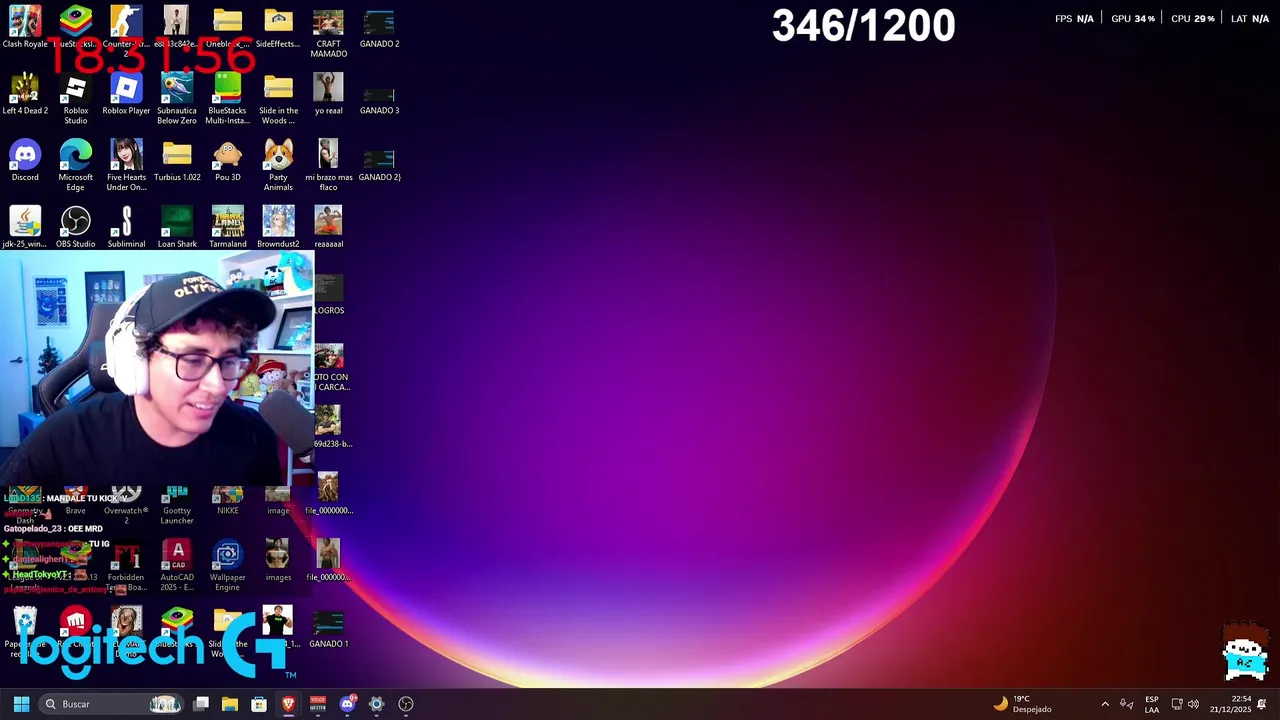Open the Subnautica Below Zero shortcut
The width and height of the screenshot is (1280, 720).
point(177,99)
